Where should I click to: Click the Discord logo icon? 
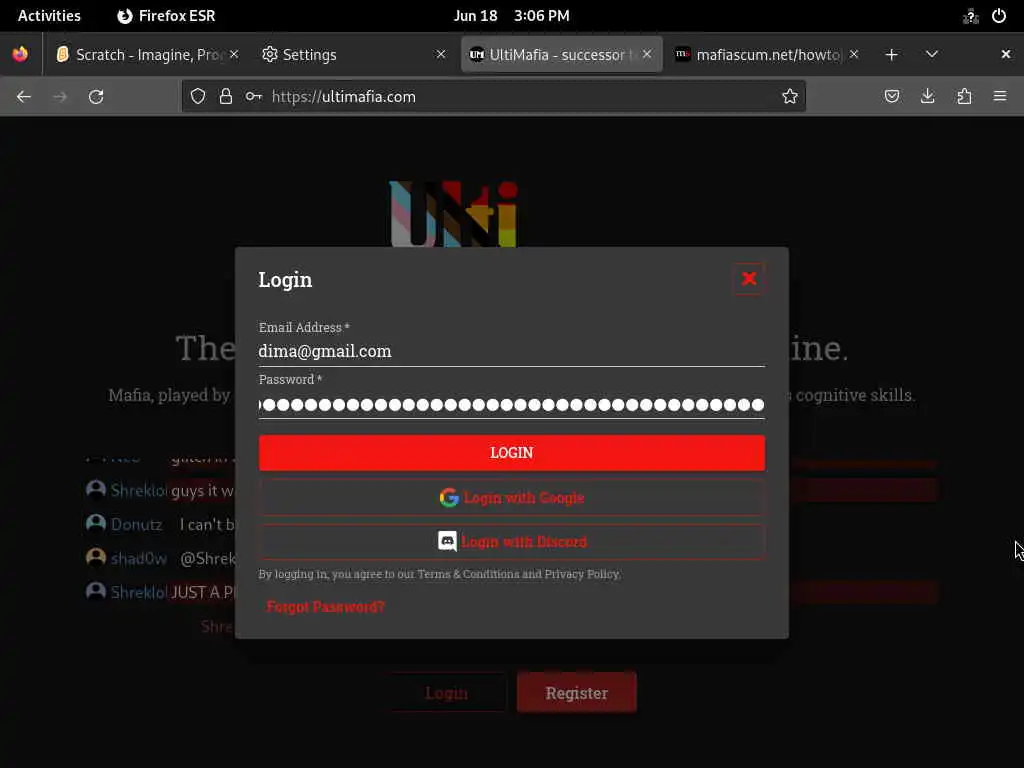447,541
